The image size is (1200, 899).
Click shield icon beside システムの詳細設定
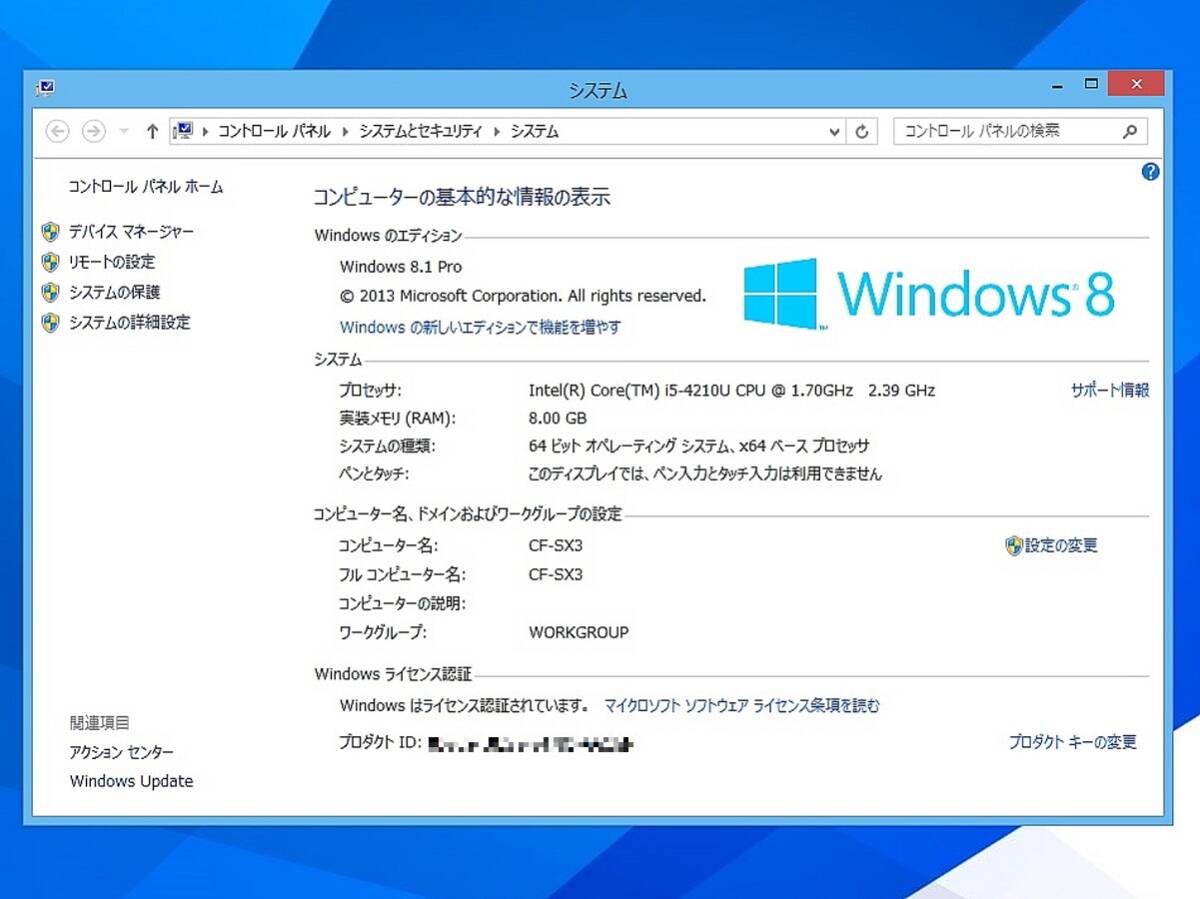point(51,322)
